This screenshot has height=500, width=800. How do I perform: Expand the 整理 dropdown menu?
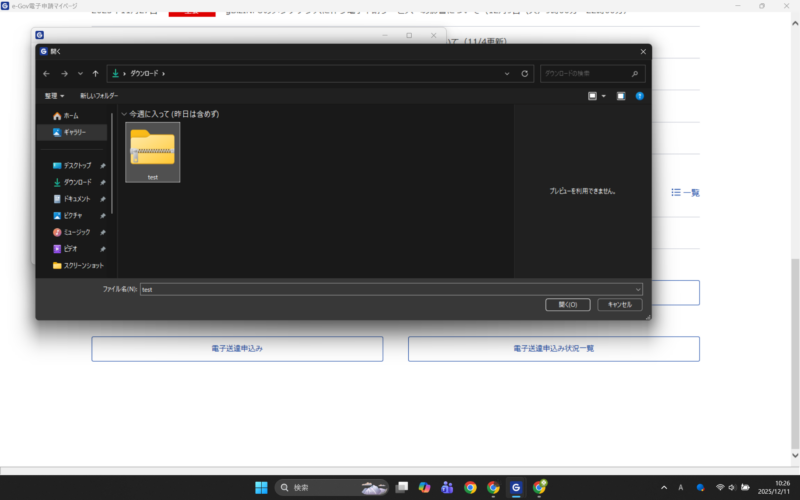(x=54, y=96)
